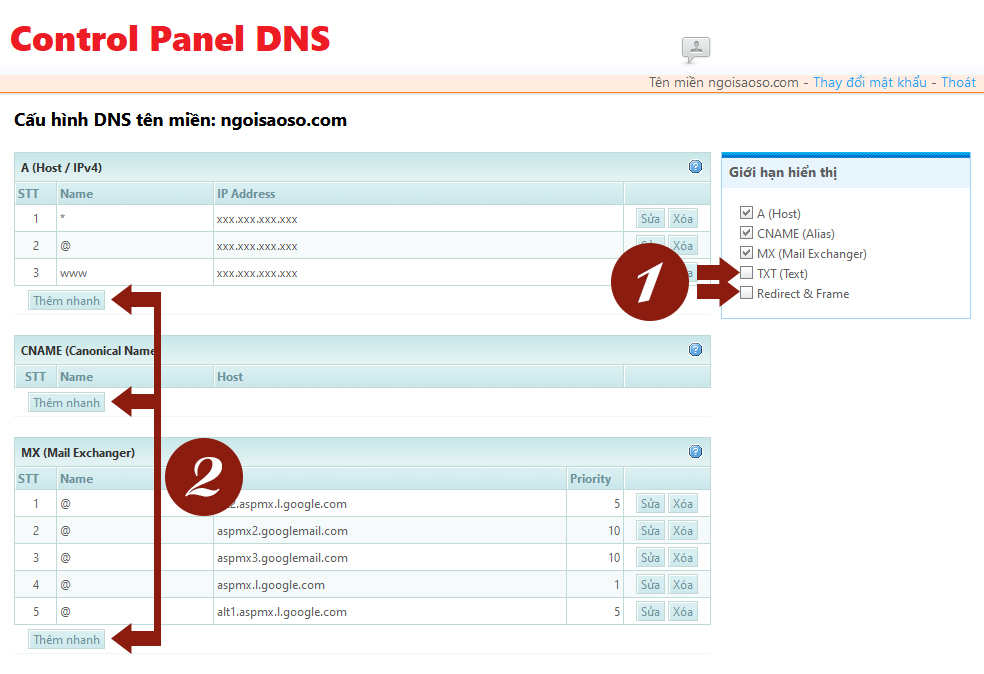Open help icon for CNAME section
Viewport: 984px width, 674px height.
tap(695, 350)
